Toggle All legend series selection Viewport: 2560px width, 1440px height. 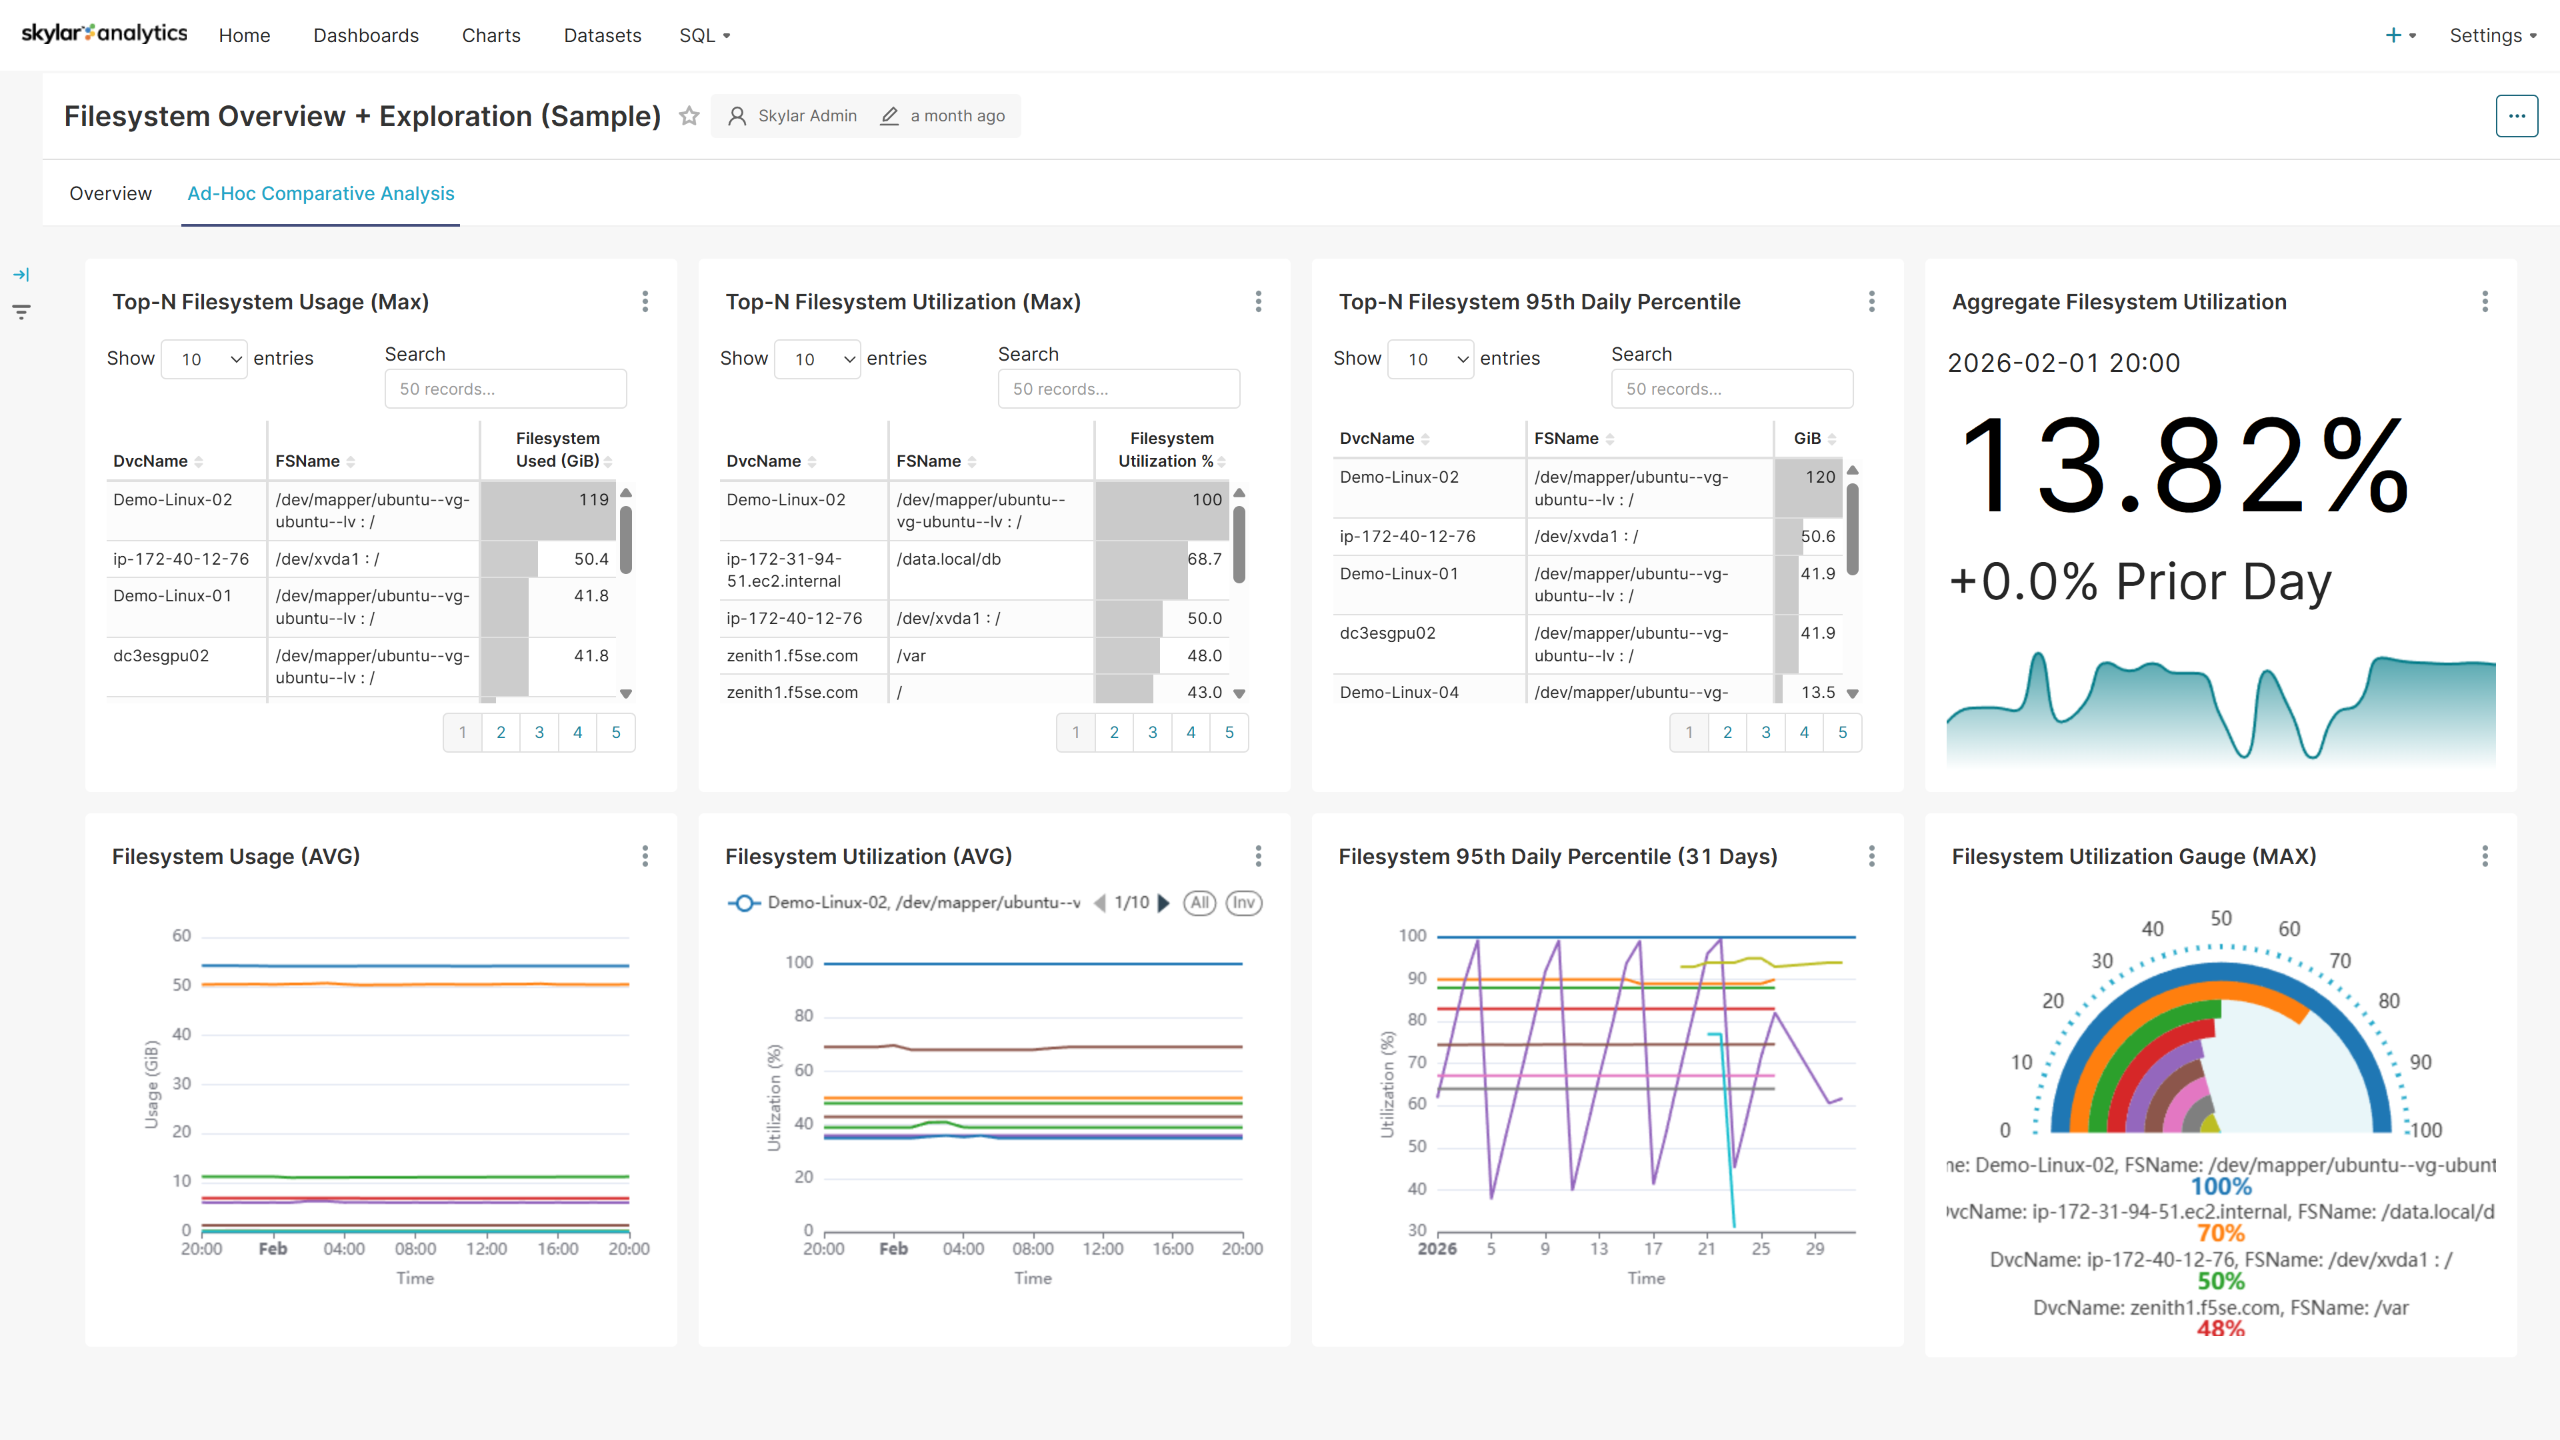(1199, 903)
